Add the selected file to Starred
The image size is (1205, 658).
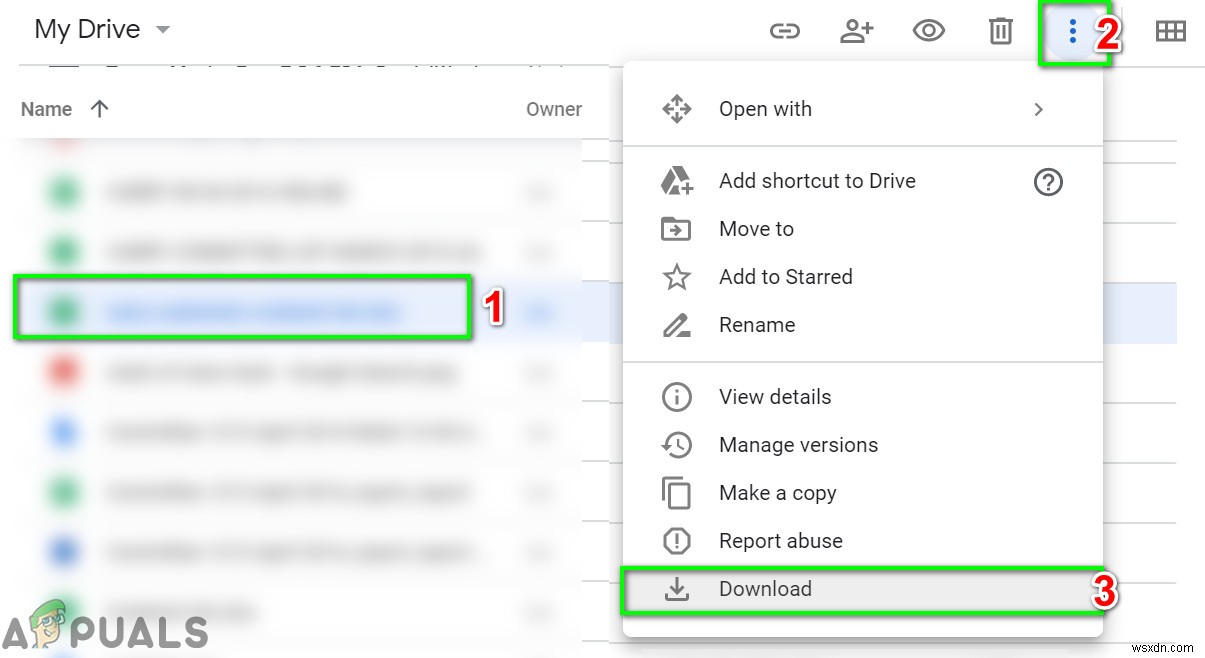(x=786, y=277)
